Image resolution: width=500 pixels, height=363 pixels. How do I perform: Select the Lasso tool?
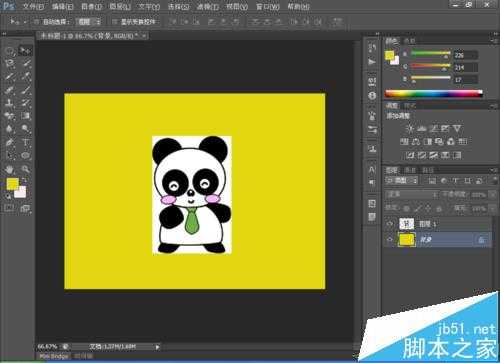click(x=9, y=64)
